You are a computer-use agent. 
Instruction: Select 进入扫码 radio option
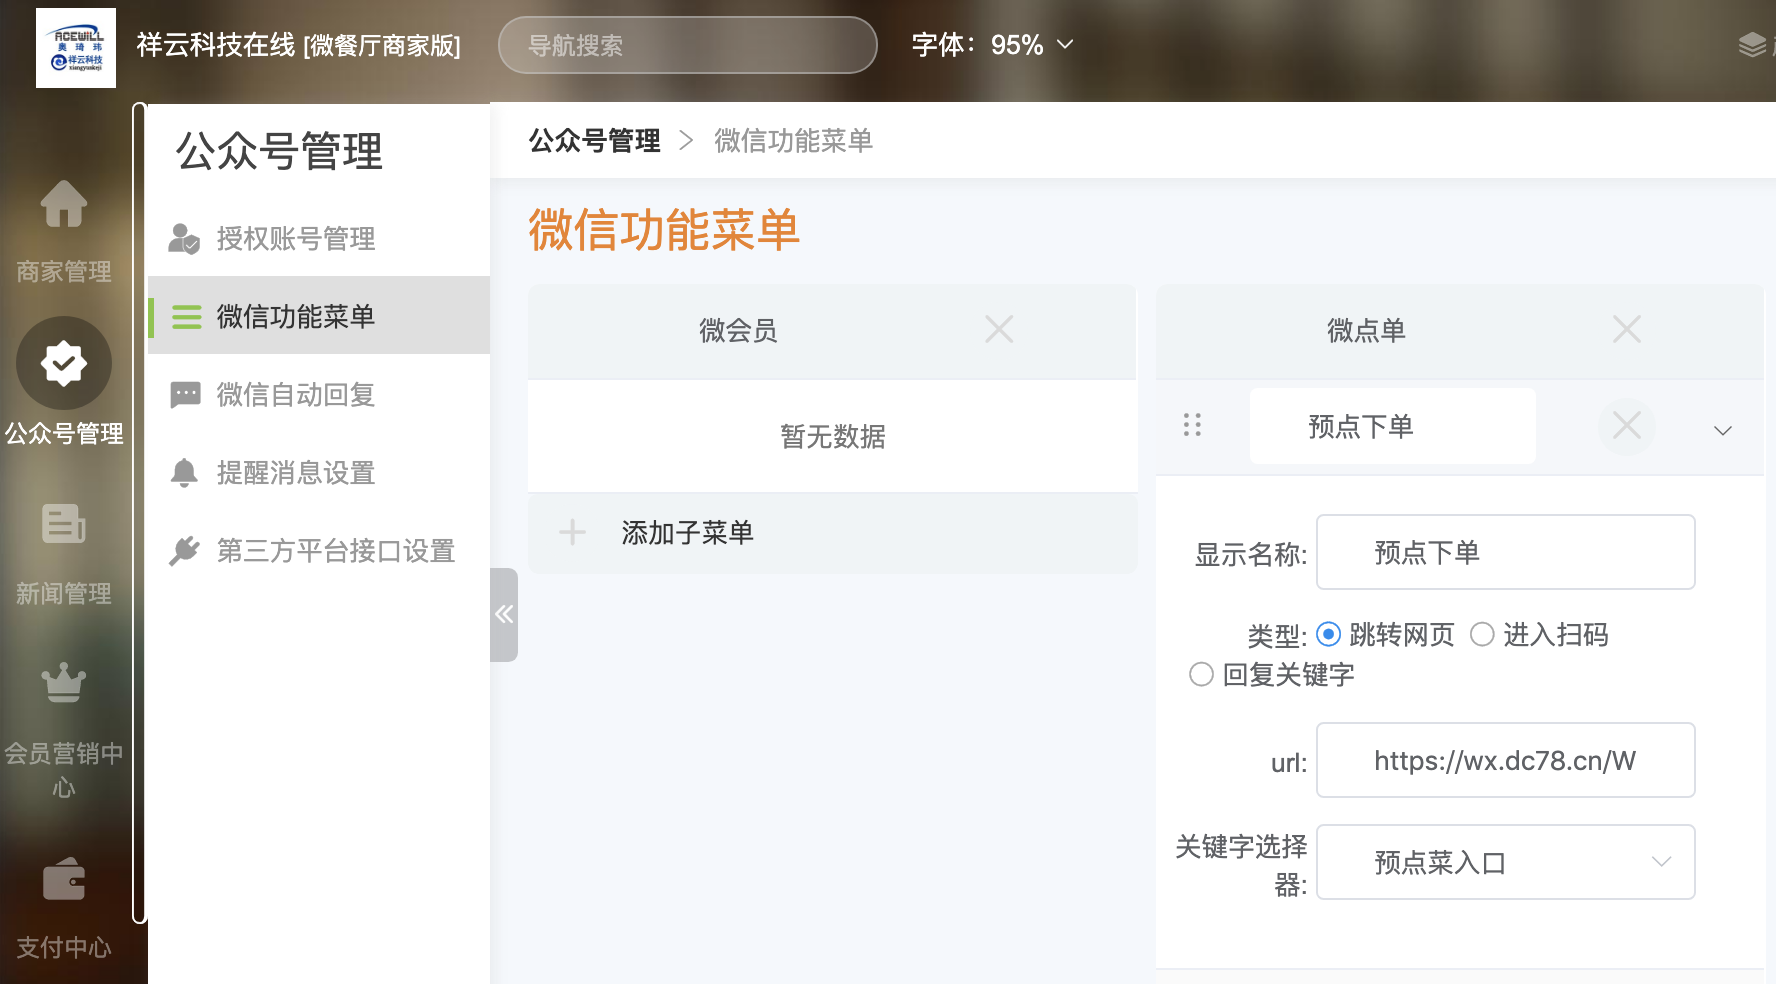click(1482, 634)
